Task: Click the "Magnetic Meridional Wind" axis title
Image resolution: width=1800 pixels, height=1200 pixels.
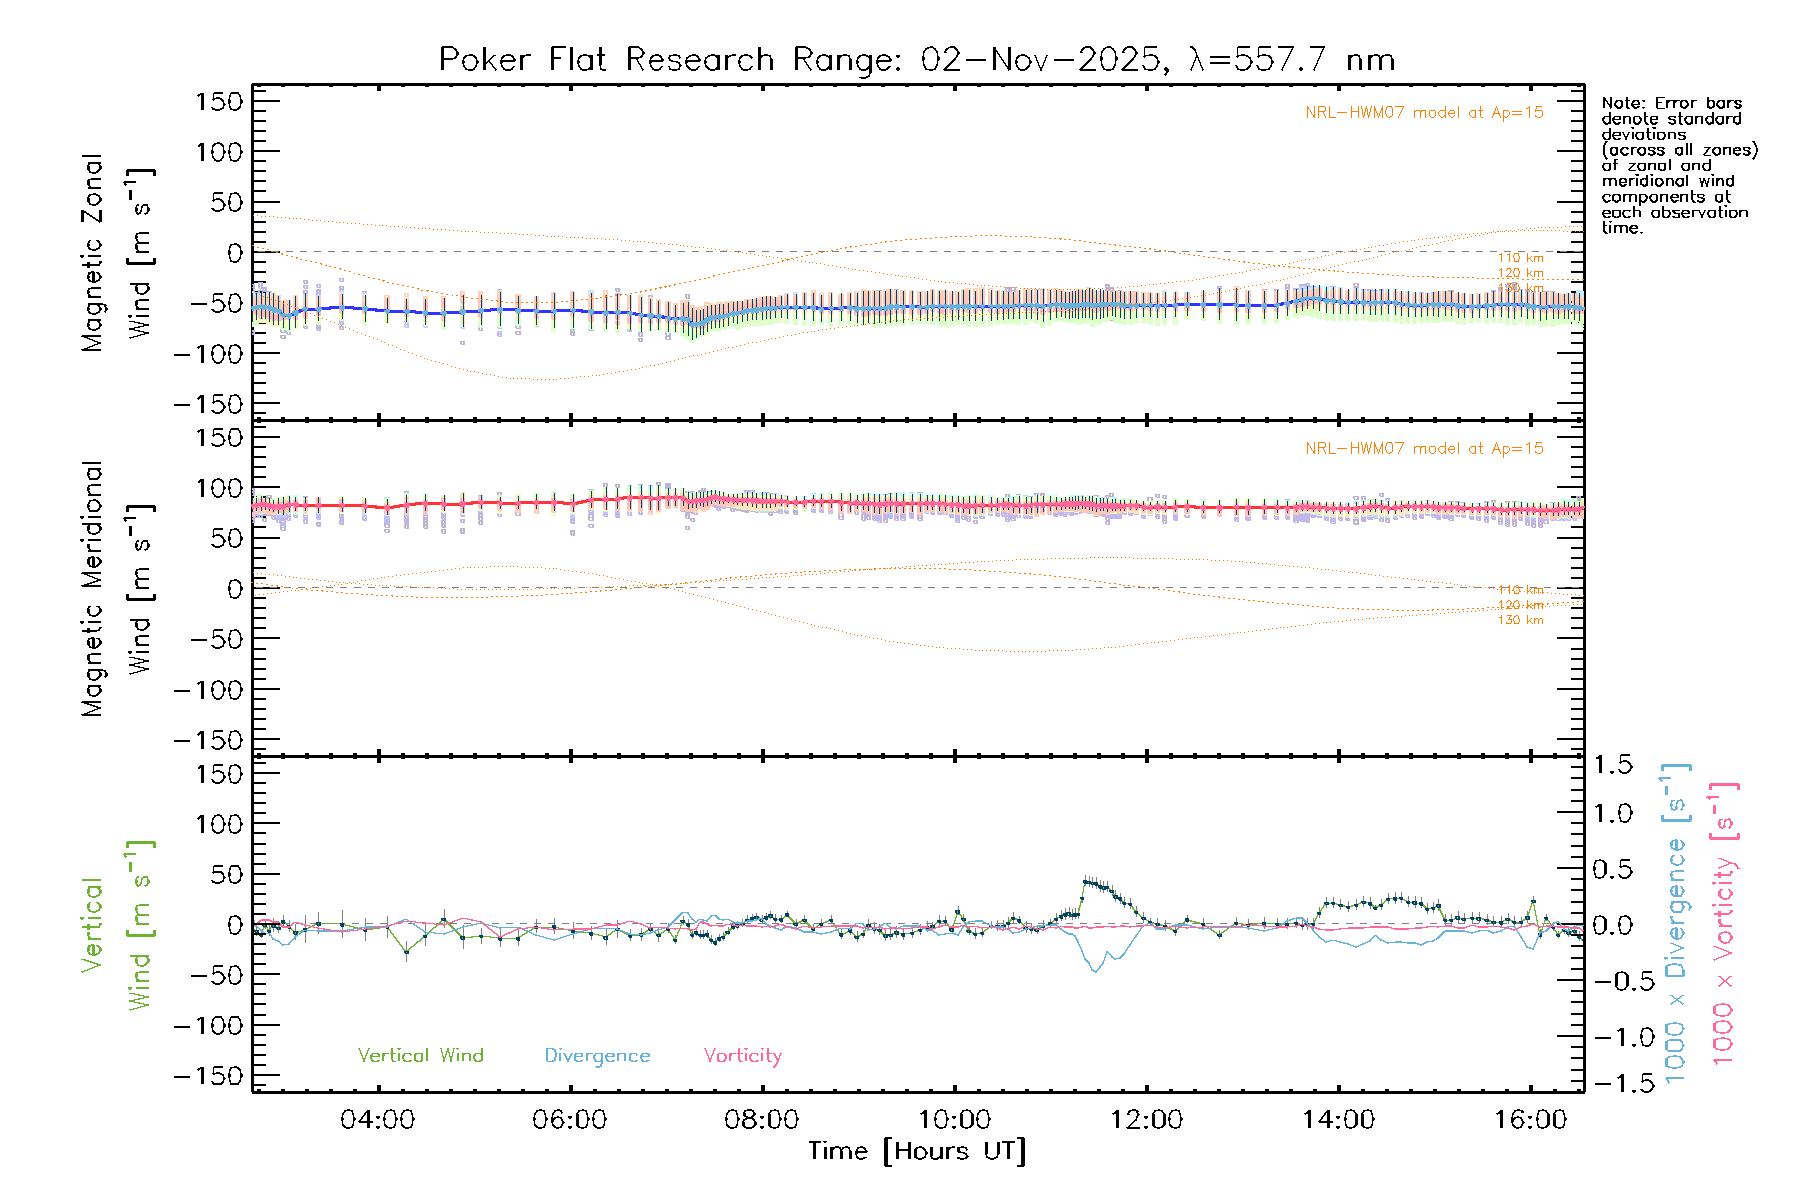Action: click(x=116, y=589)
